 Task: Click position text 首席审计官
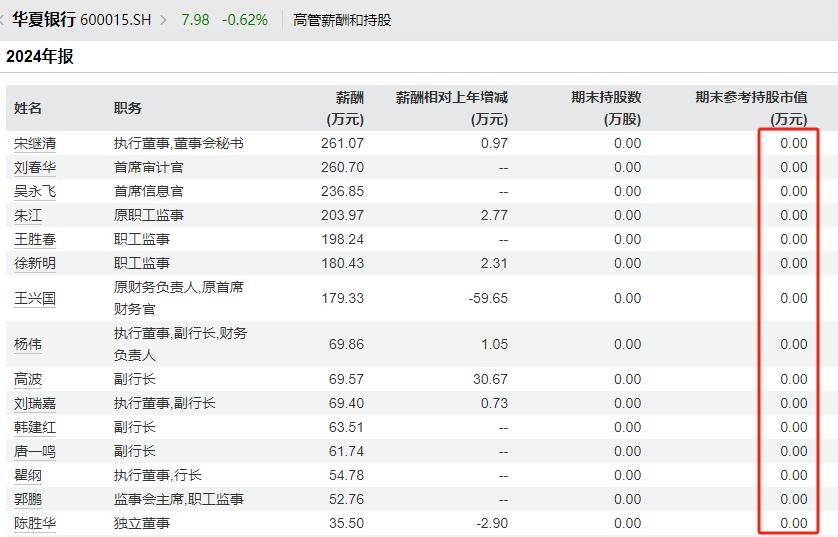coord(149,167)
